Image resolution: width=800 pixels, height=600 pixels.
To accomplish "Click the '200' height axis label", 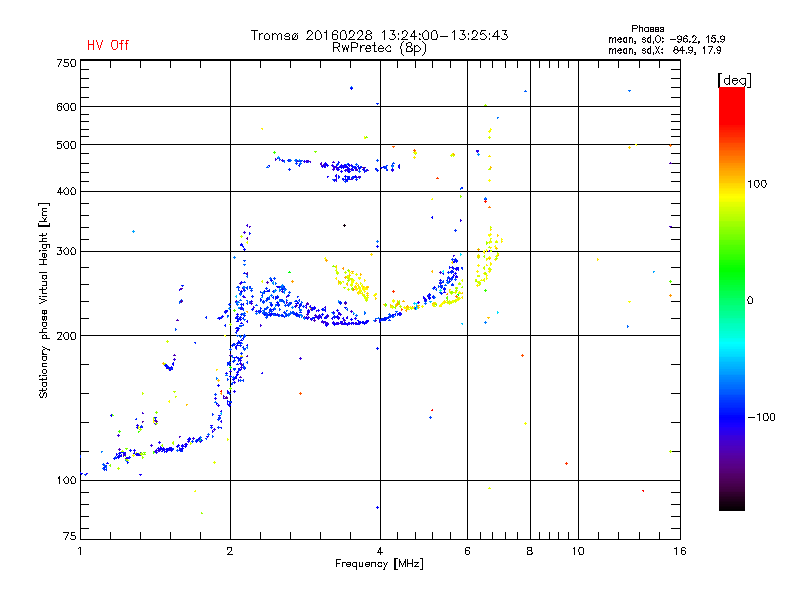I will click(66, 336).
